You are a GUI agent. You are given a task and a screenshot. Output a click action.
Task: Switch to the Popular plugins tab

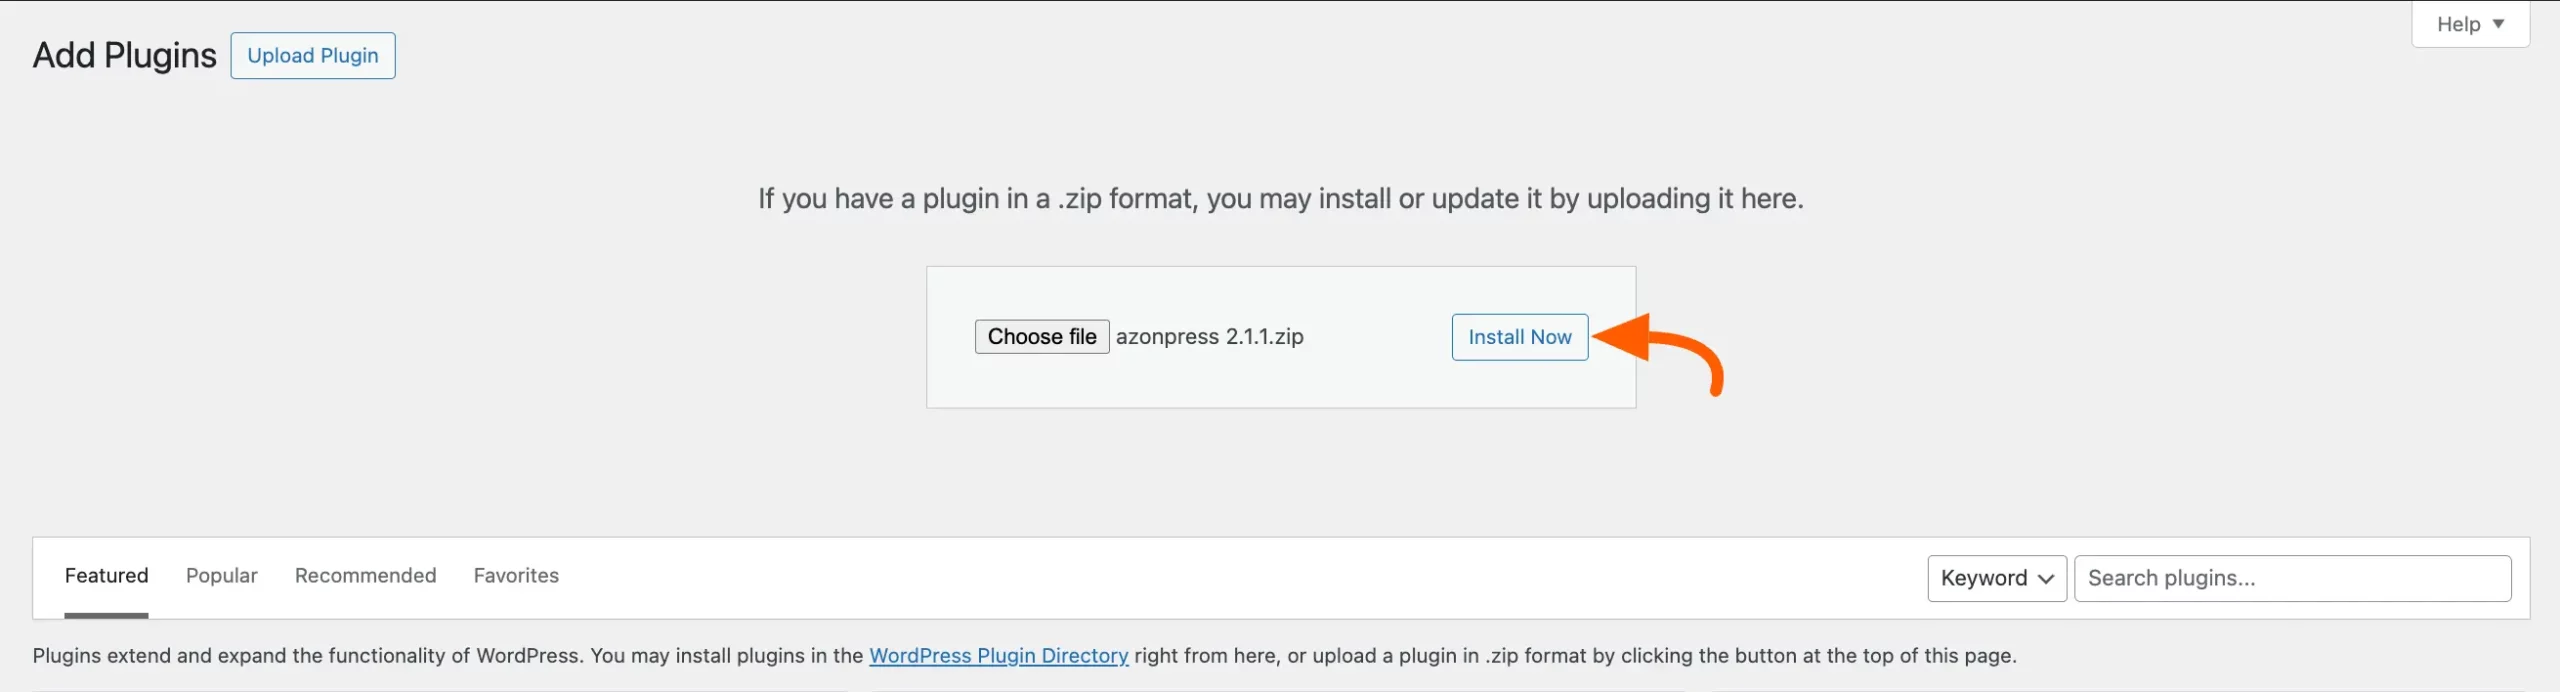221,575
